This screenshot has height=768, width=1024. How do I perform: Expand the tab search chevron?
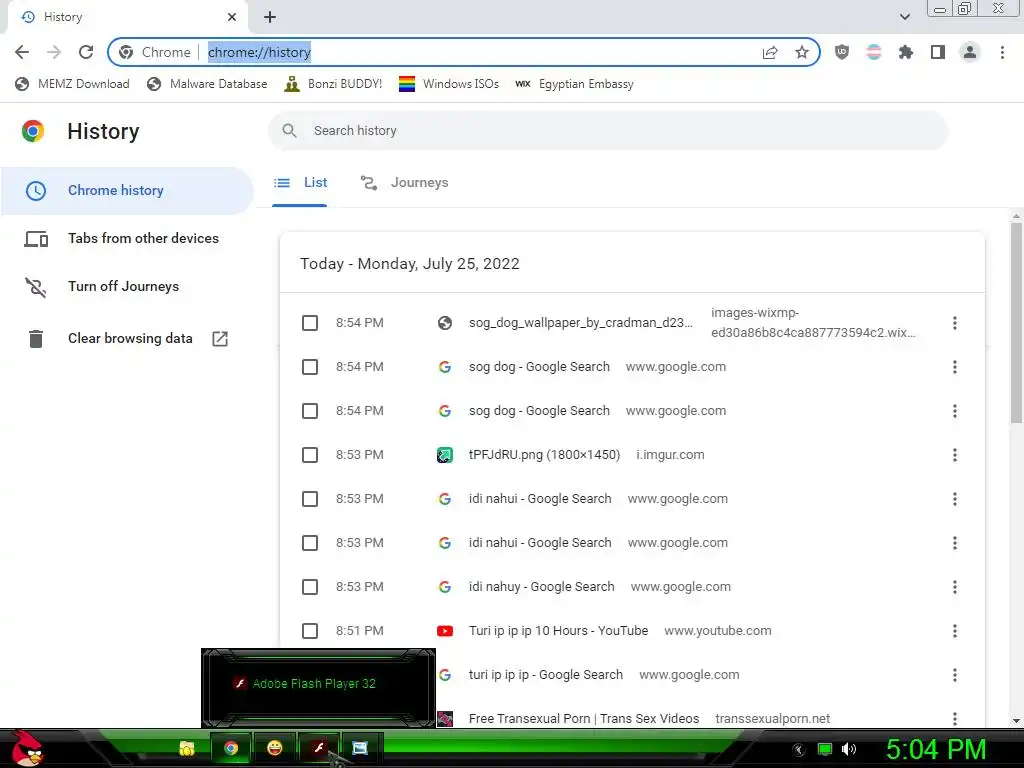pos(904,17)
